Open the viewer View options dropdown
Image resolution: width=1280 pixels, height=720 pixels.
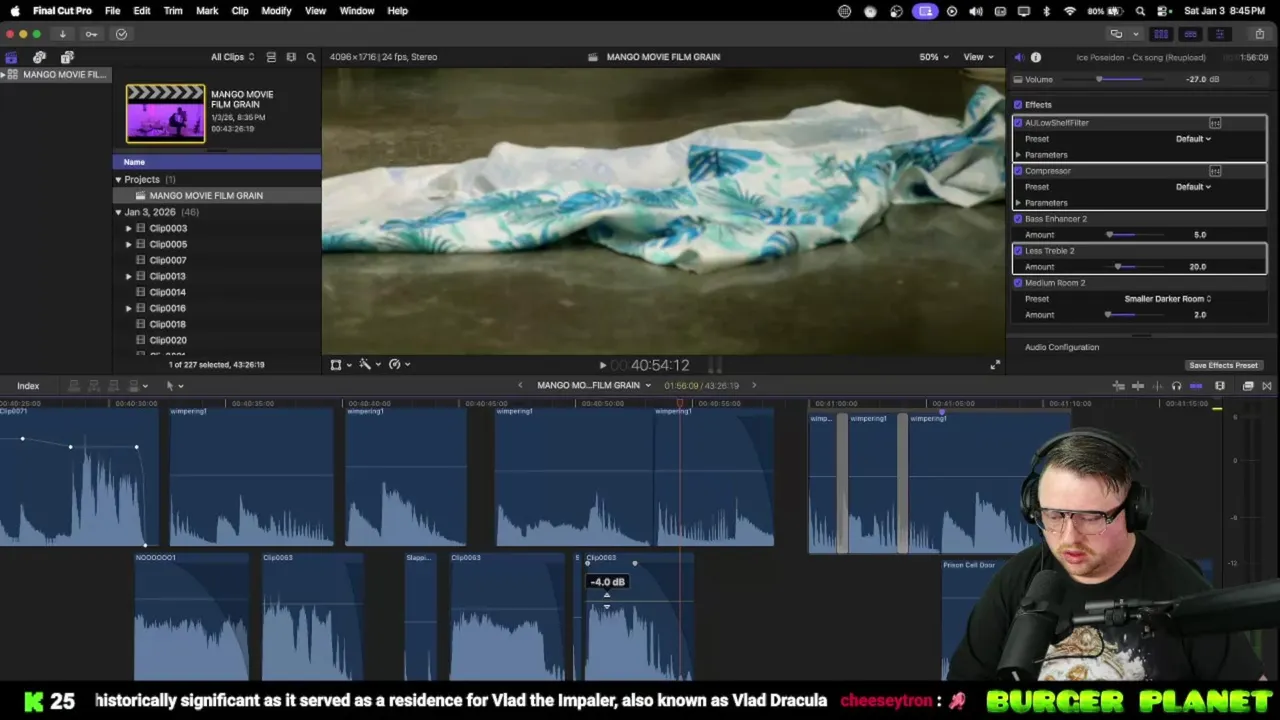tap(978, 57)
